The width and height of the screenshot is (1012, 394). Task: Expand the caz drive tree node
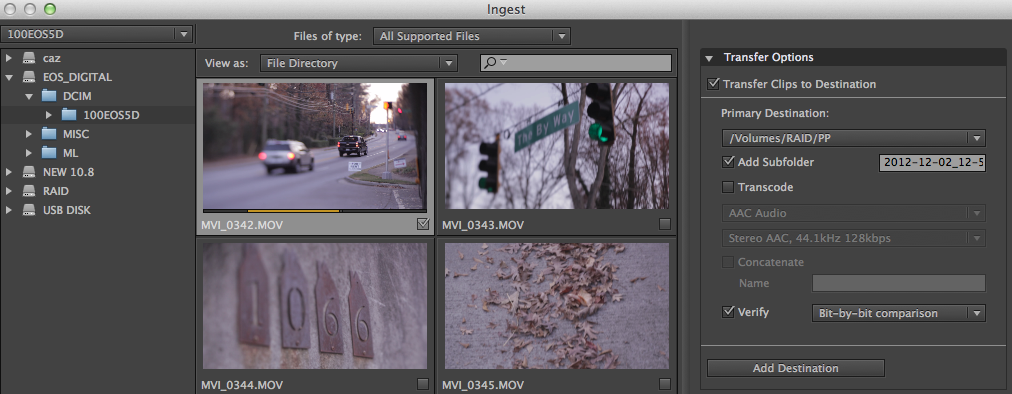pyautogui.click(x=8, y=58)
